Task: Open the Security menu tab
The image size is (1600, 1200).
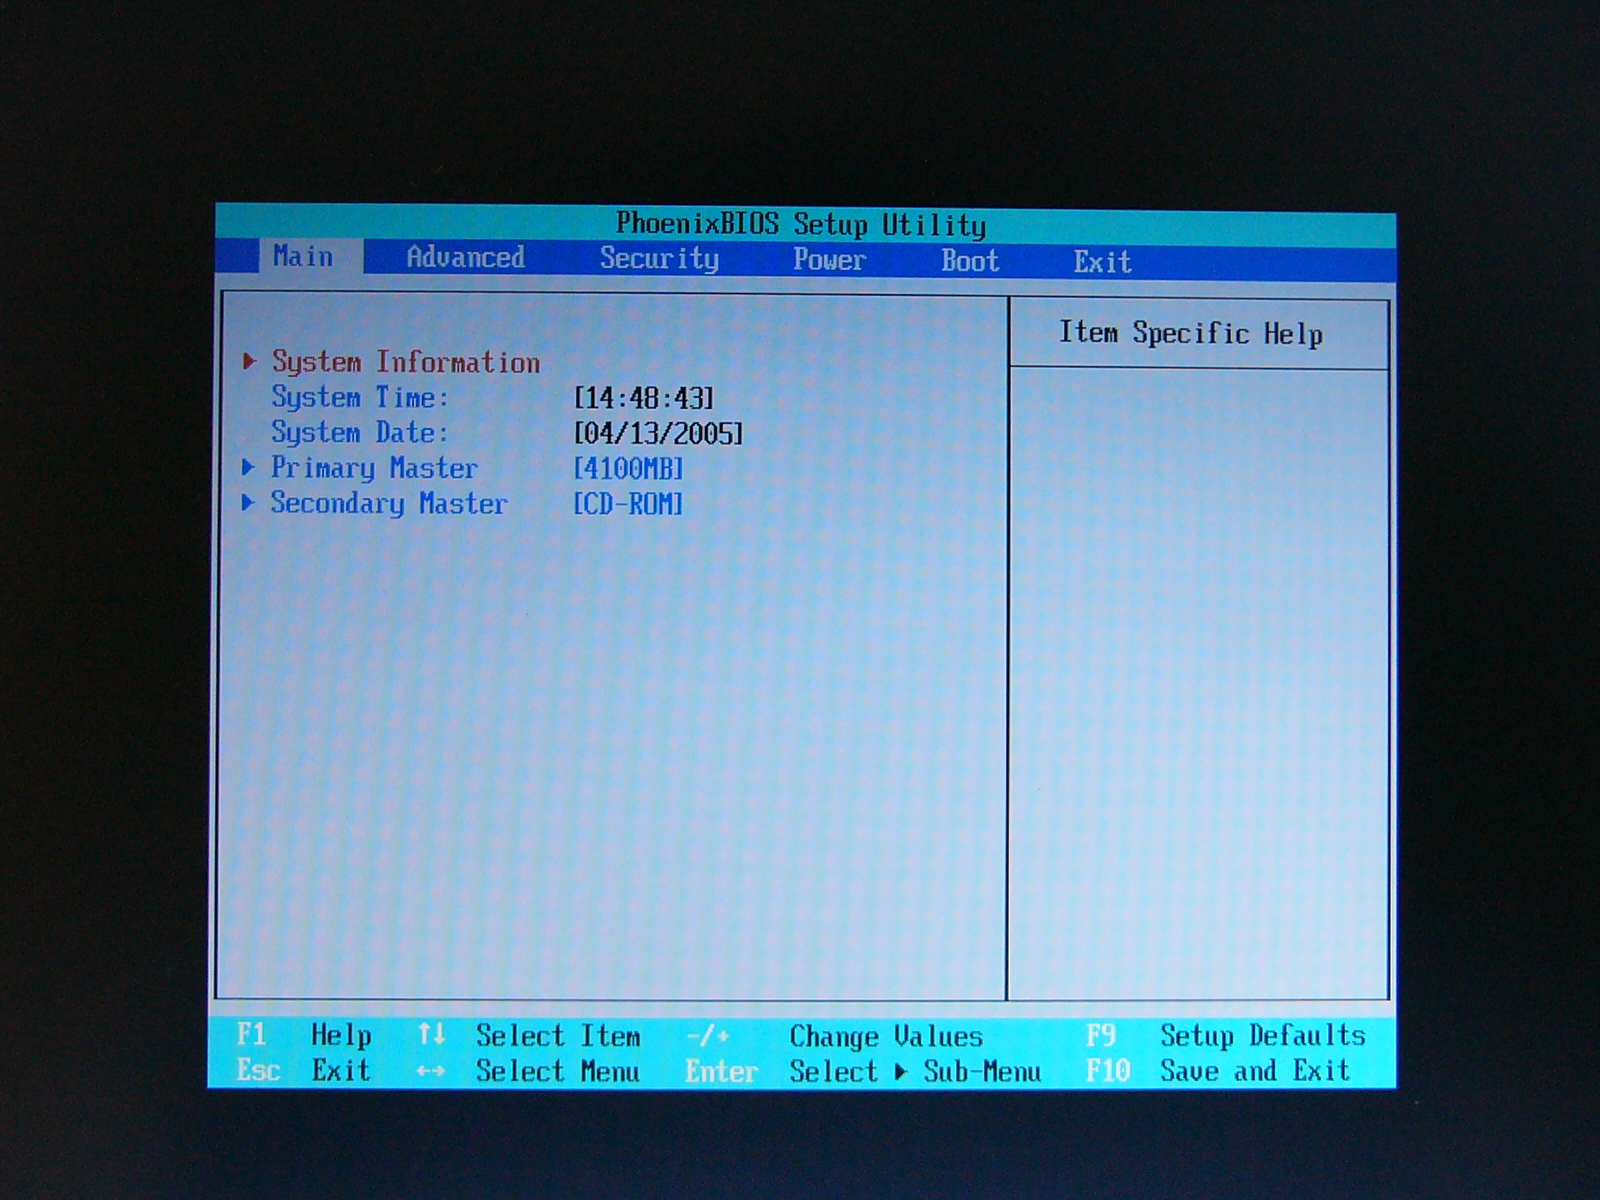Action: click(x=659, y=259)
